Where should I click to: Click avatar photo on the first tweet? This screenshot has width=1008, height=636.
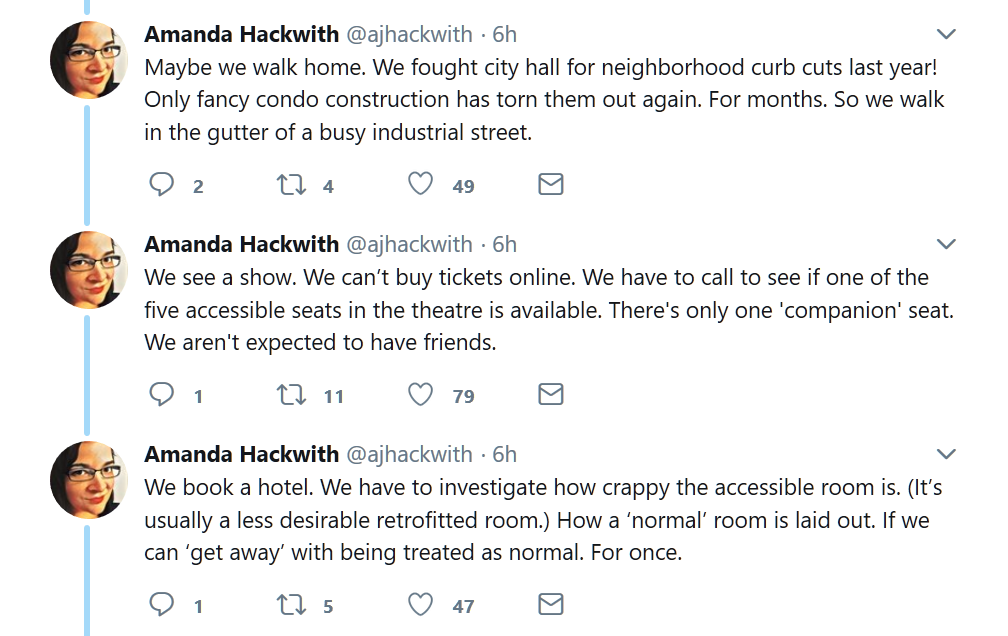88,60
